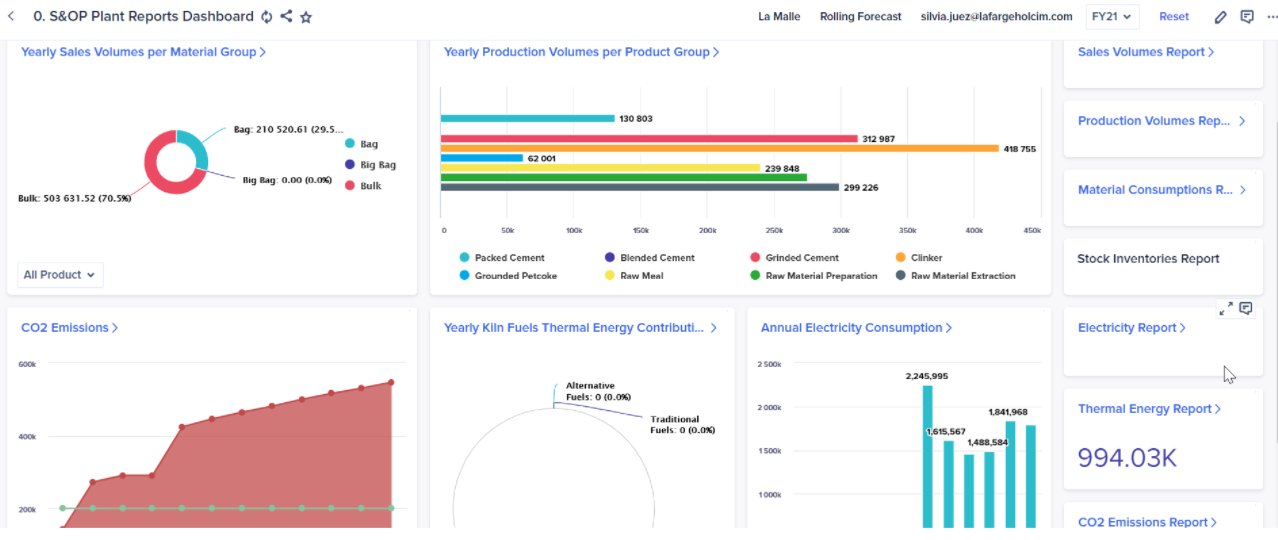The image size is (1278, 540).
Task: Expand Yearly Kiln Fuels chart chevron
Action: (714, 328)
